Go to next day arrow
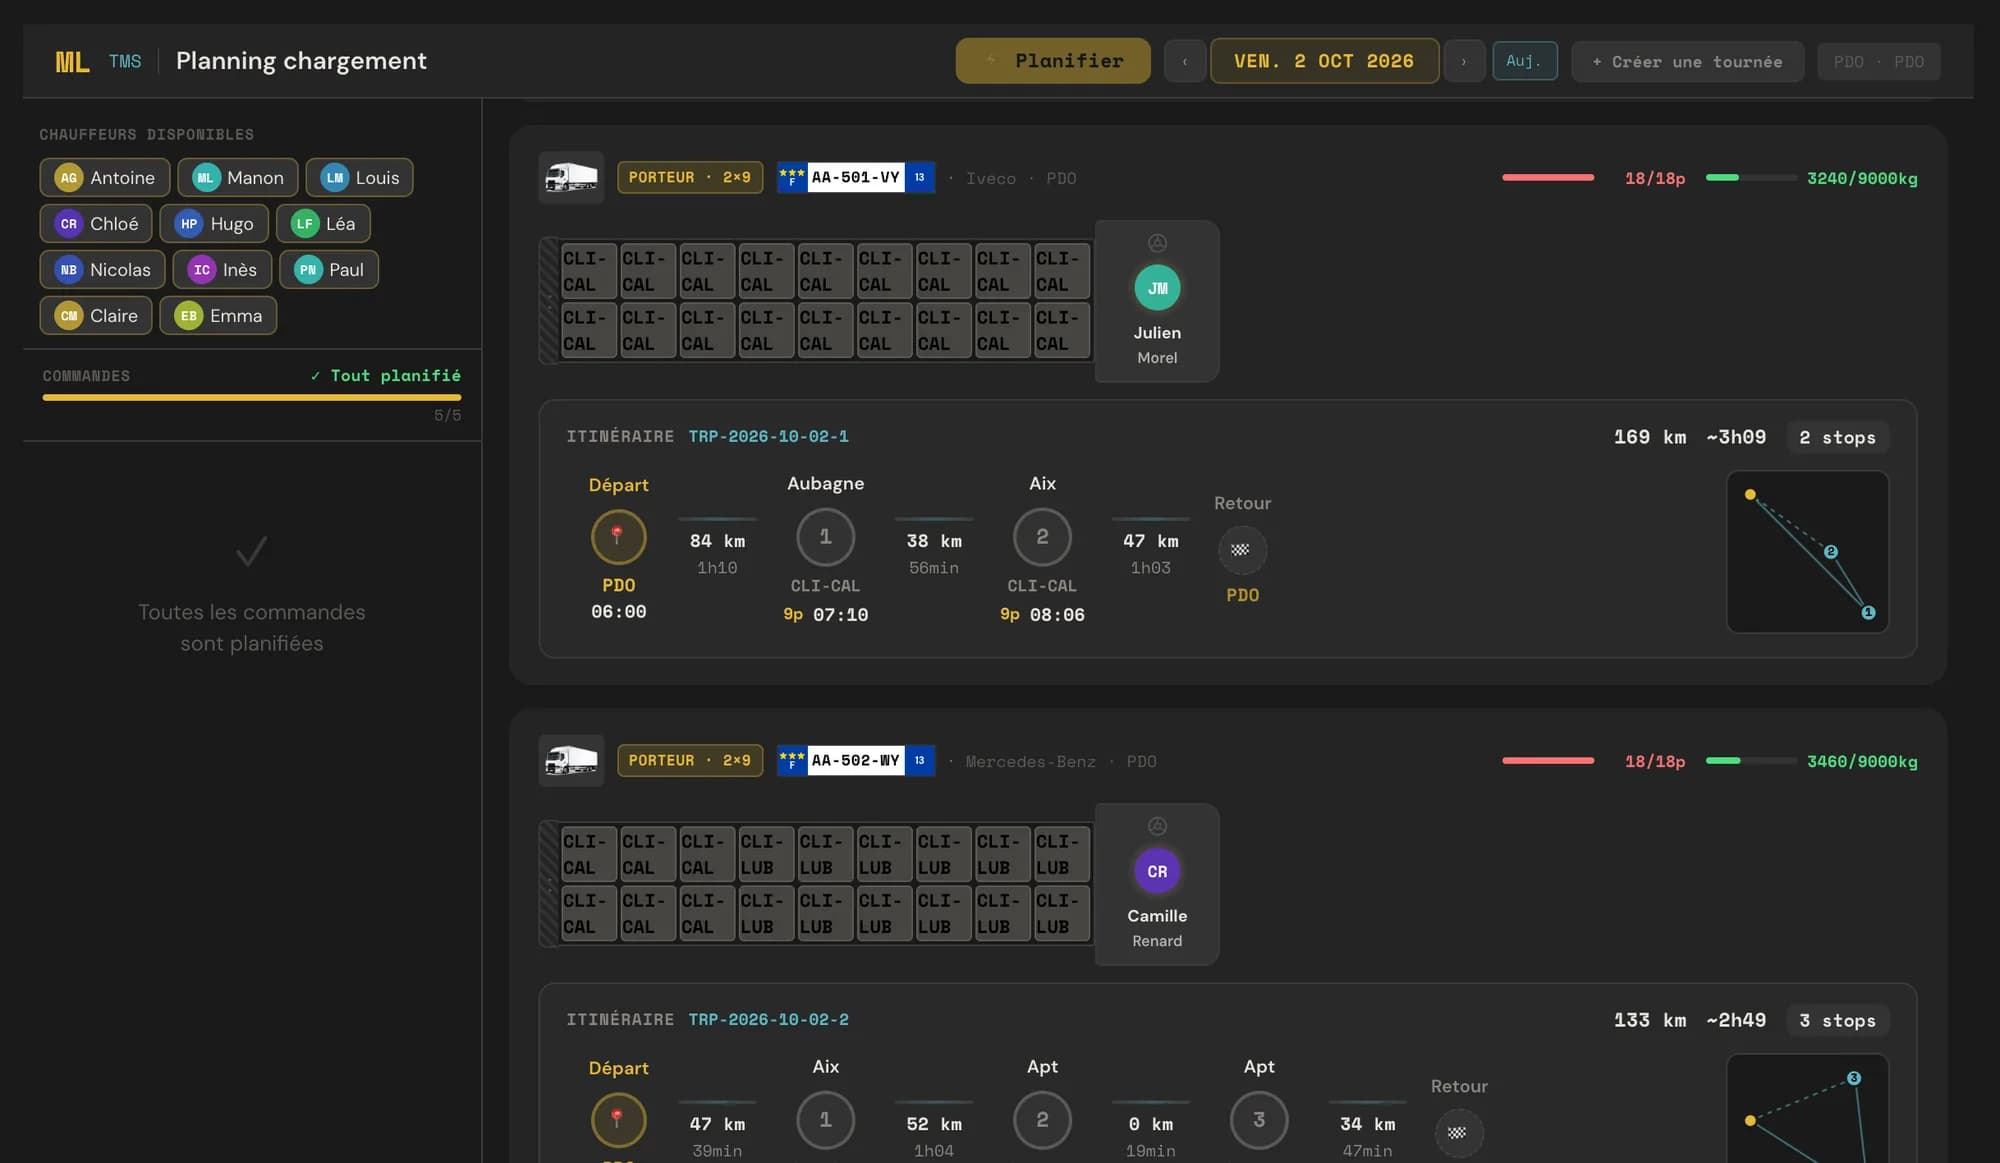Screen dimensions: 2000x1163 click(1464, 61)
